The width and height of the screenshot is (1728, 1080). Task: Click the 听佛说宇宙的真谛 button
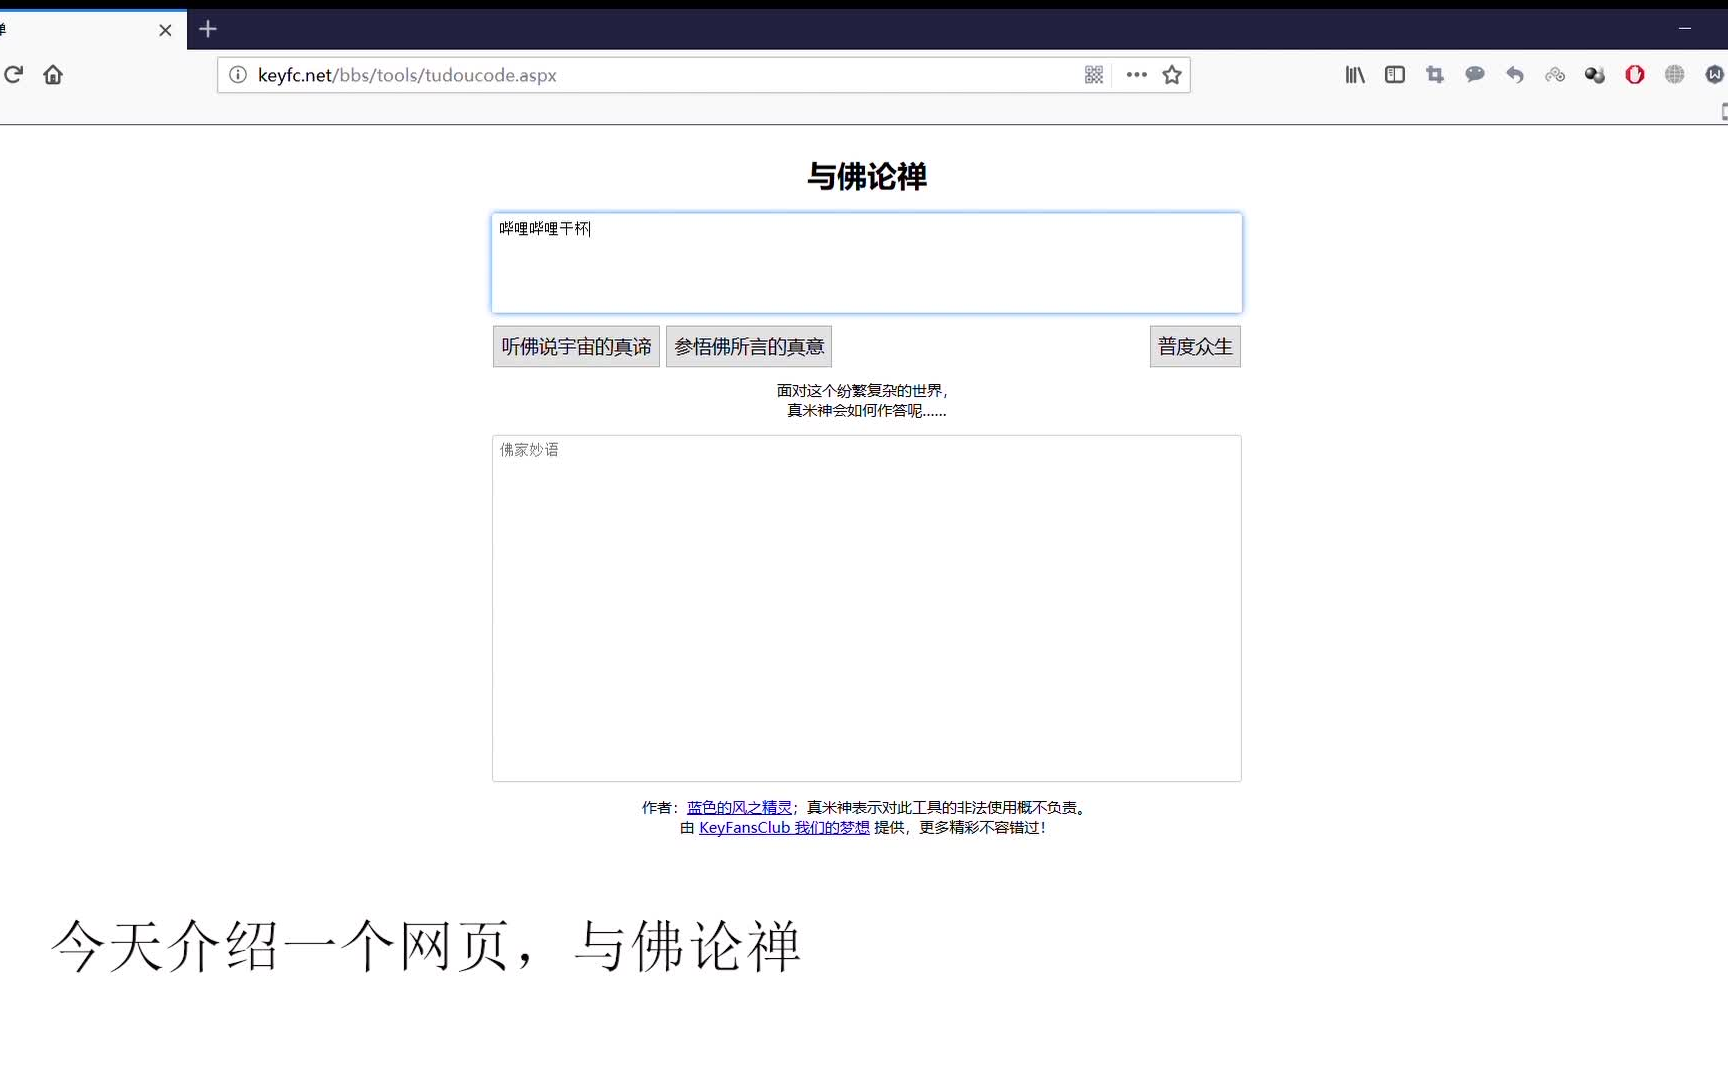(576, 347)
